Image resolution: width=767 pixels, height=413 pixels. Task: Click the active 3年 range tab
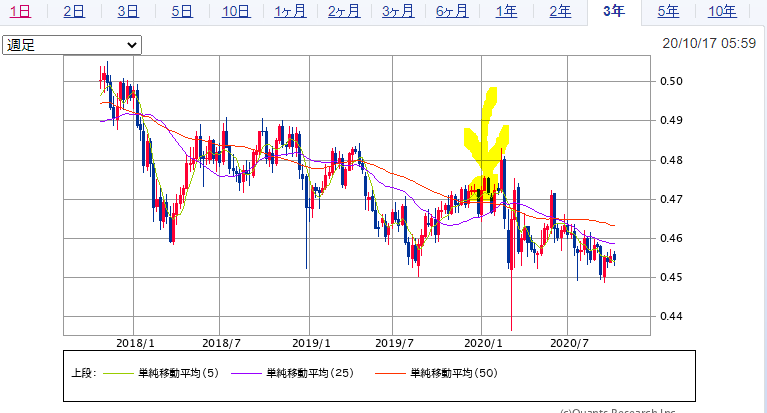(614, 11)
